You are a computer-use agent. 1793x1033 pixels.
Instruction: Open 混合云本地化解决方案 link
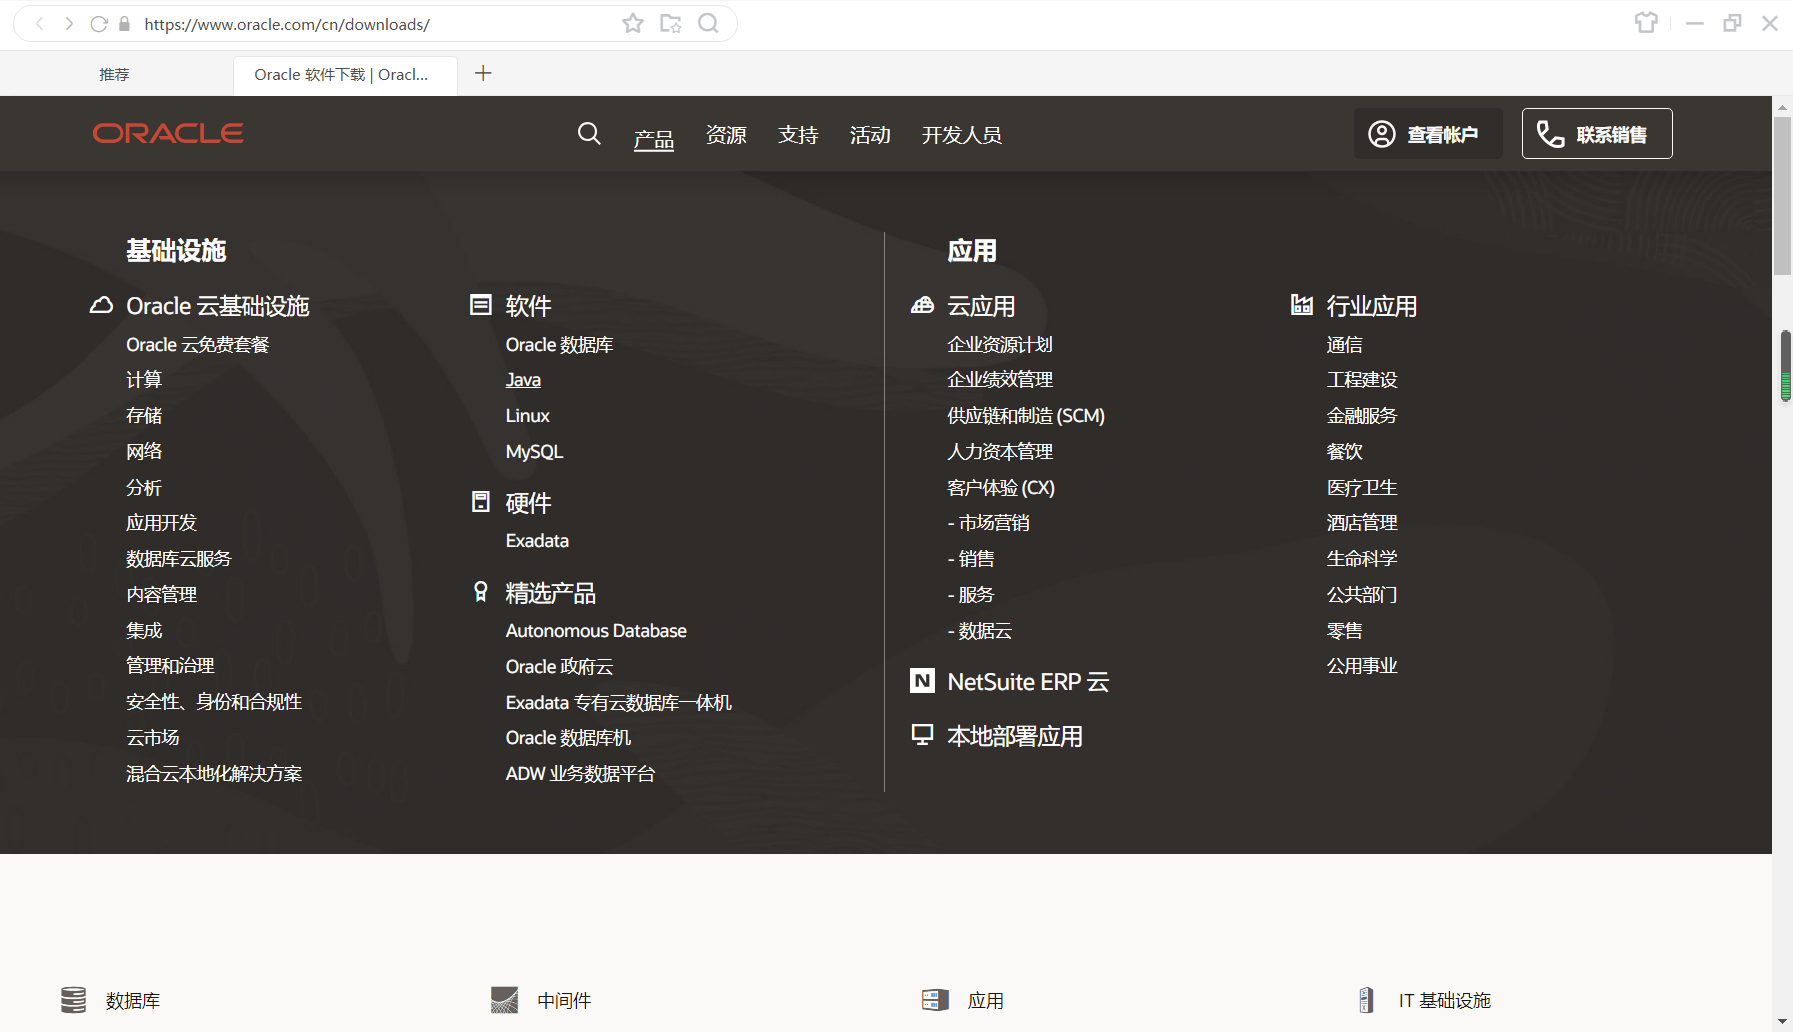tap(214, 774)
